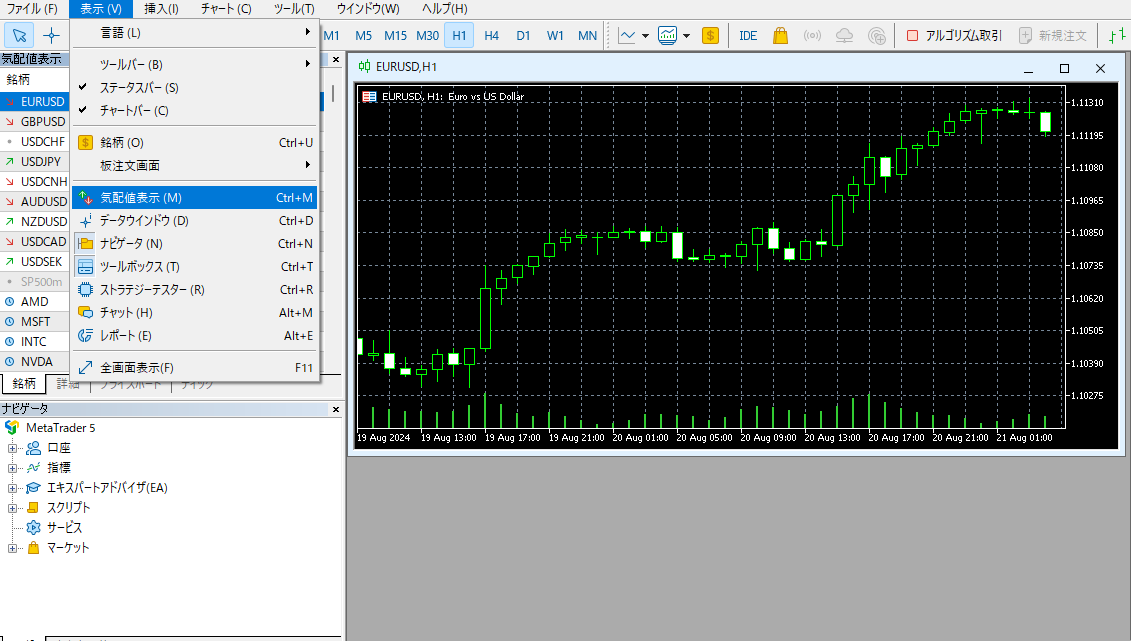Select 全画面表示 fullscreen menu item
This screenshot has width=1131, height=641.
[x=137, y=367]
